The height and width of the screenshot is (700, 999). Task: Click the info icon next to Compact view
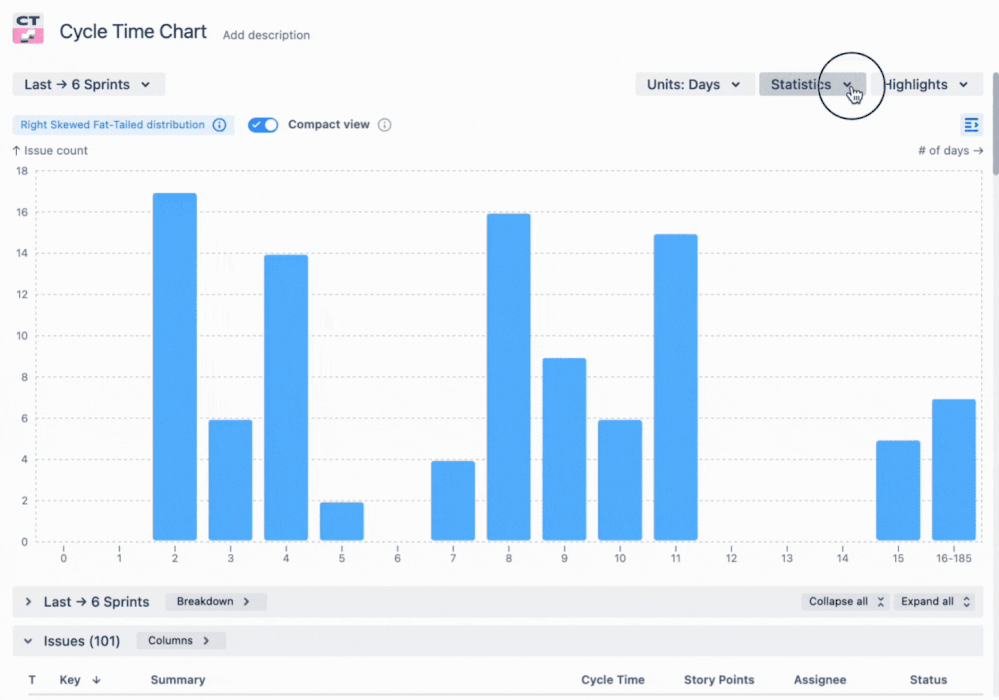pos(385,124)
